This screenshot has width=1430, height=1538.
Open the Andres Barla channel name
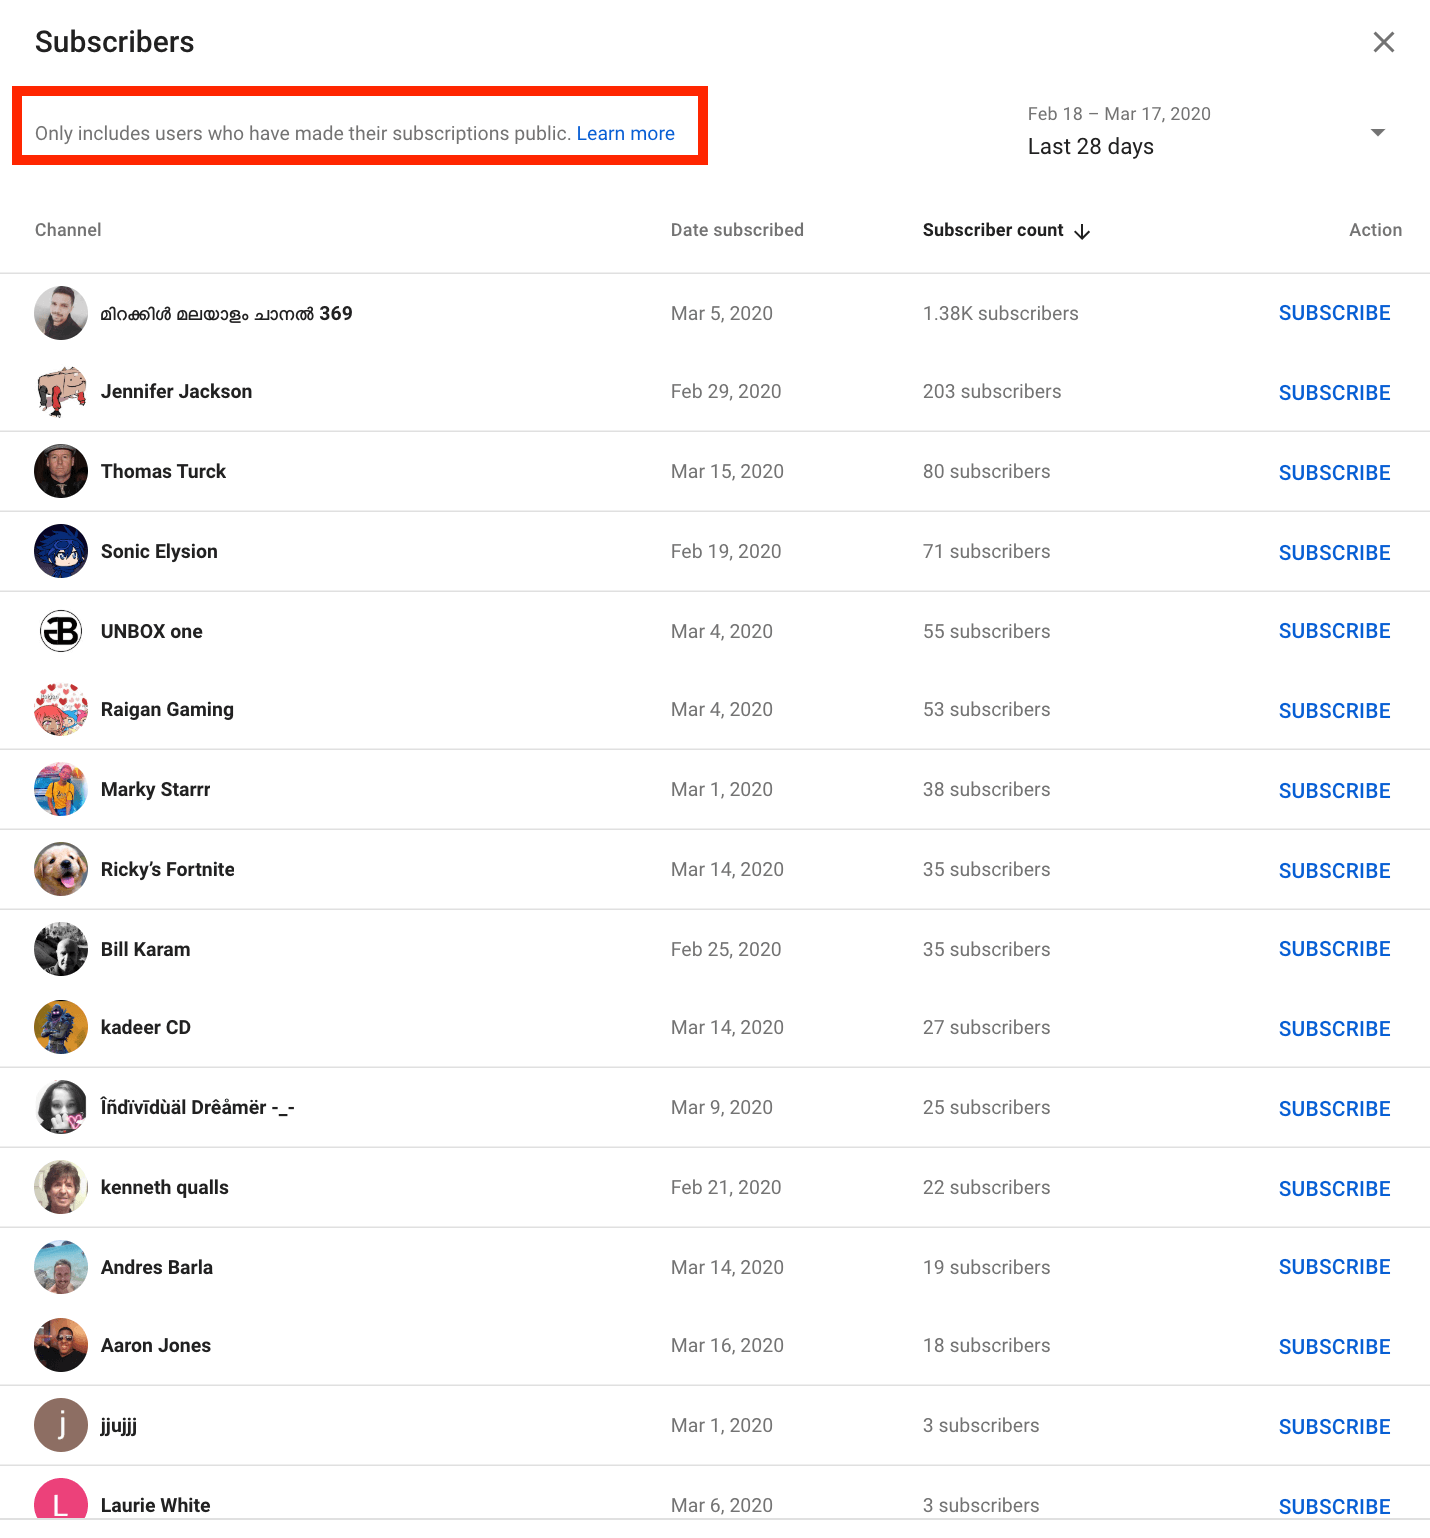[x=157, y=1267]
